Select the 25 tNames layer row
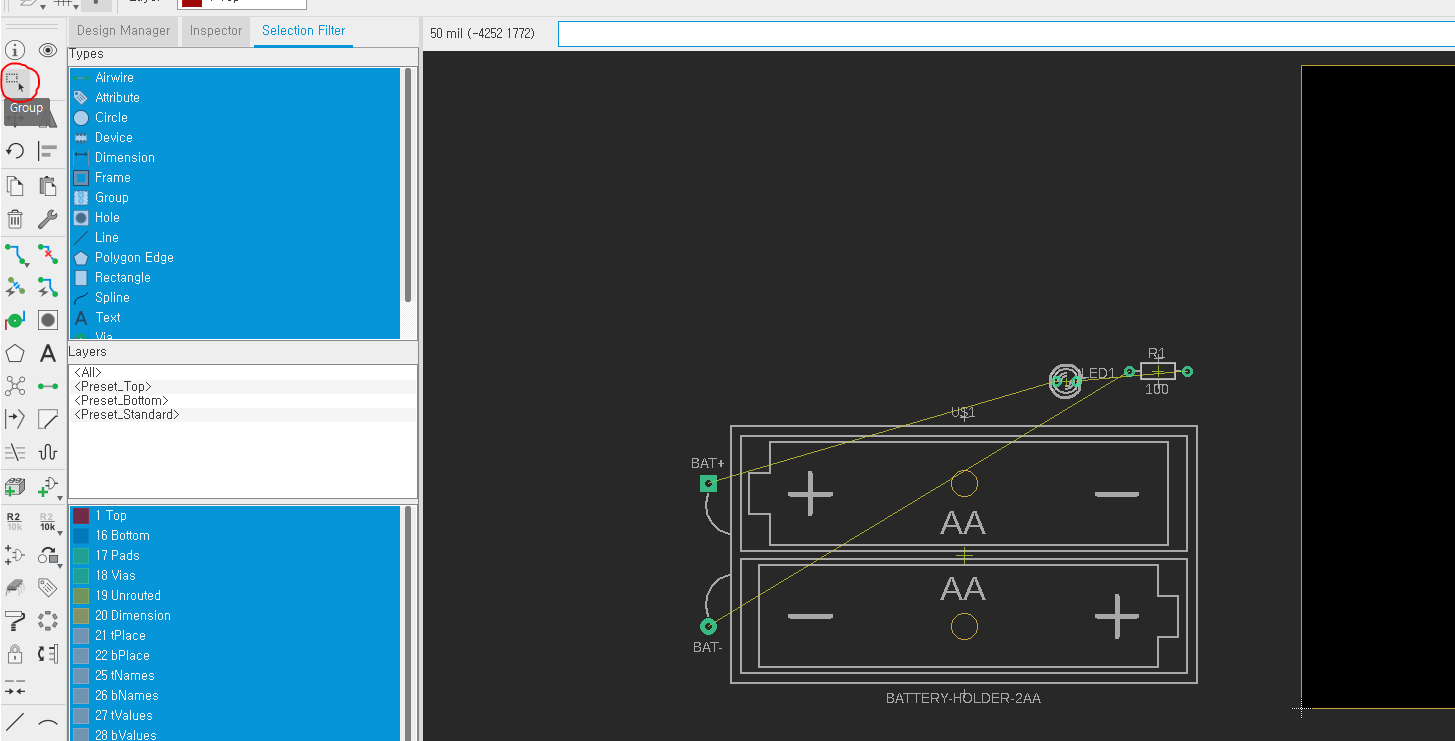 236,675
